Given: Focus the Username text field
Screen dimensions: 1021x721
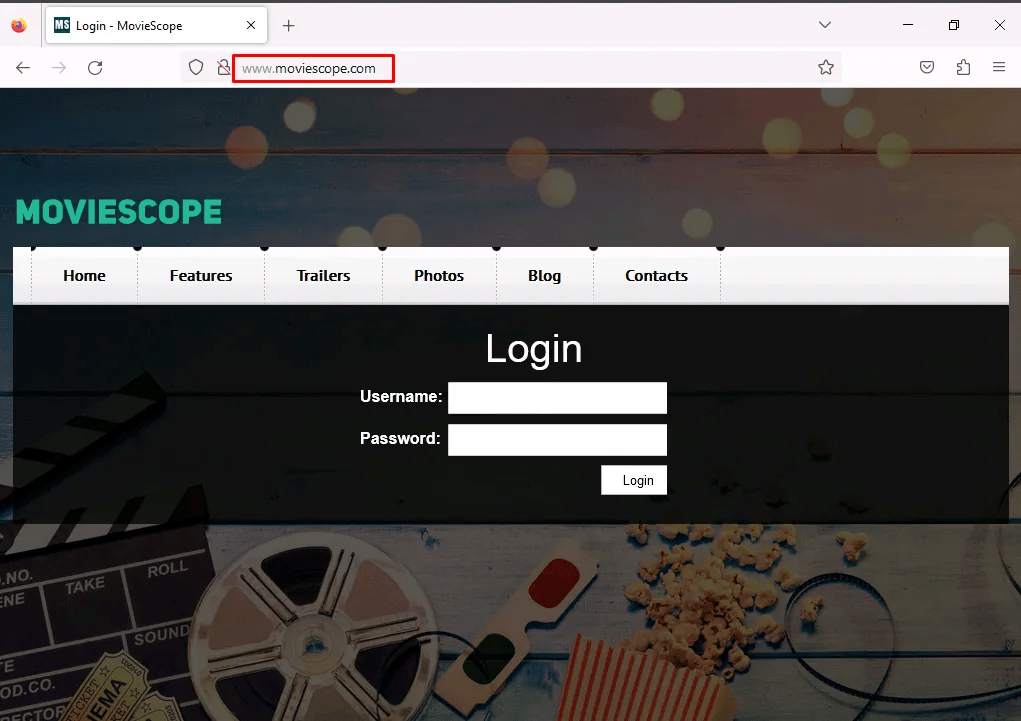Looking at the screenshot, I should tap(557, 398).
